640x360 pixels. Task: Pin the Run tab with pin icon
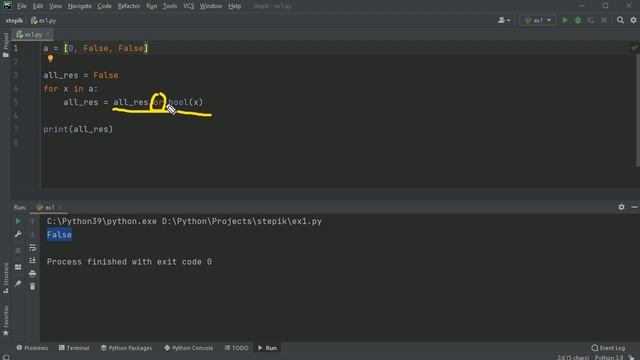point(18,283)
